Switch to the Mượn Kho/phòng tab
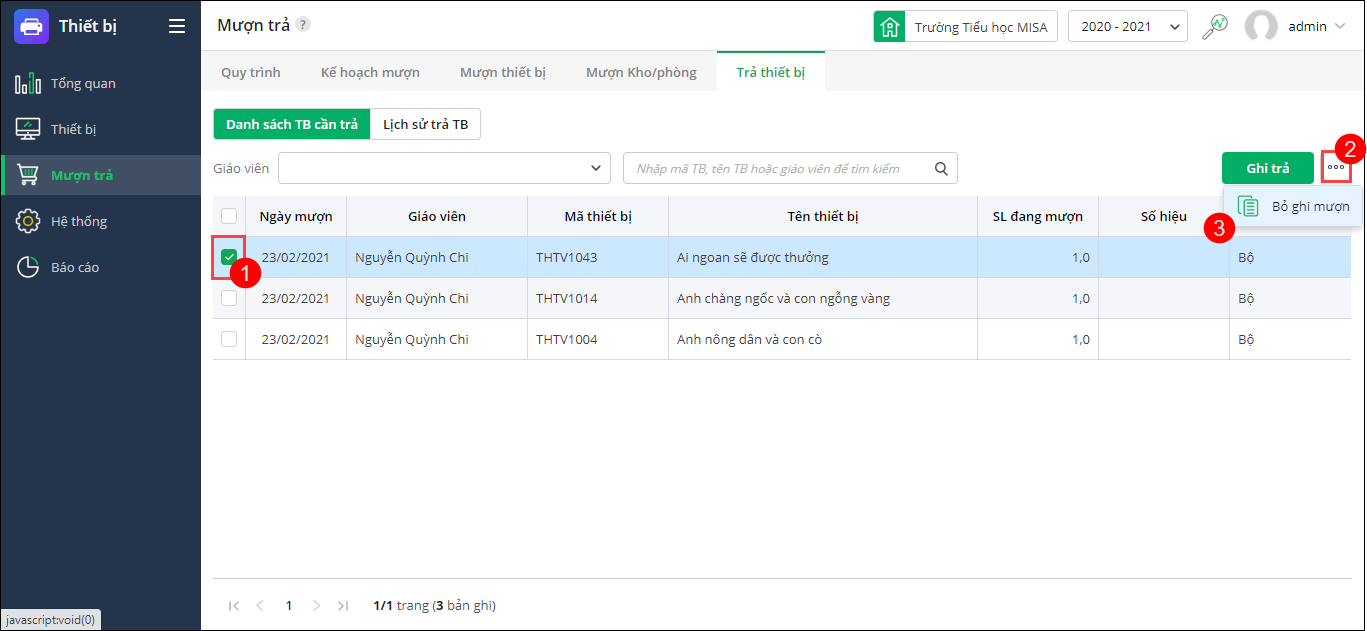 [x=641, y=72]
